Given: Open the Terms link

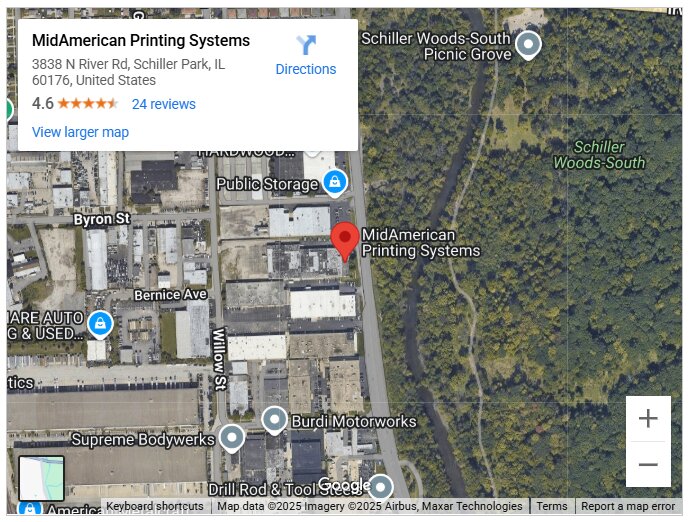Looking at the screenshot, I should point(552,506).
